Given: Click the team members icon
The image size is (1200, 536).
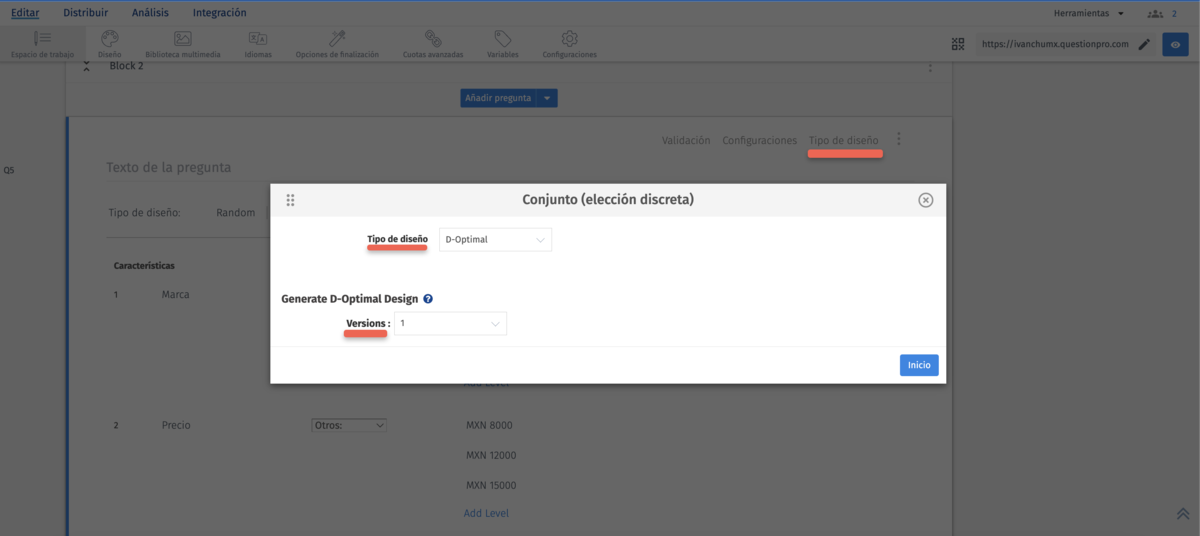Looking at the screenshot, I should click(x=1155, y=13).
